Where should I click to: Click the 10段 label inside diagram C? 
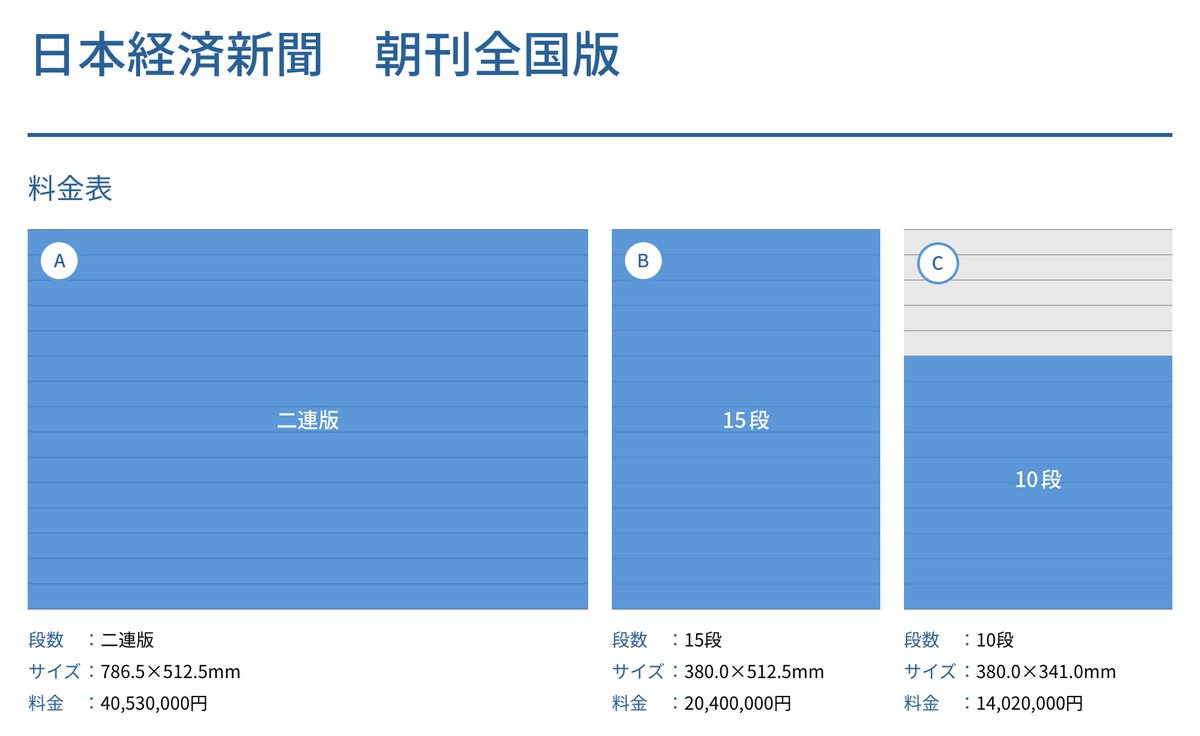[x=1038, y=480]
